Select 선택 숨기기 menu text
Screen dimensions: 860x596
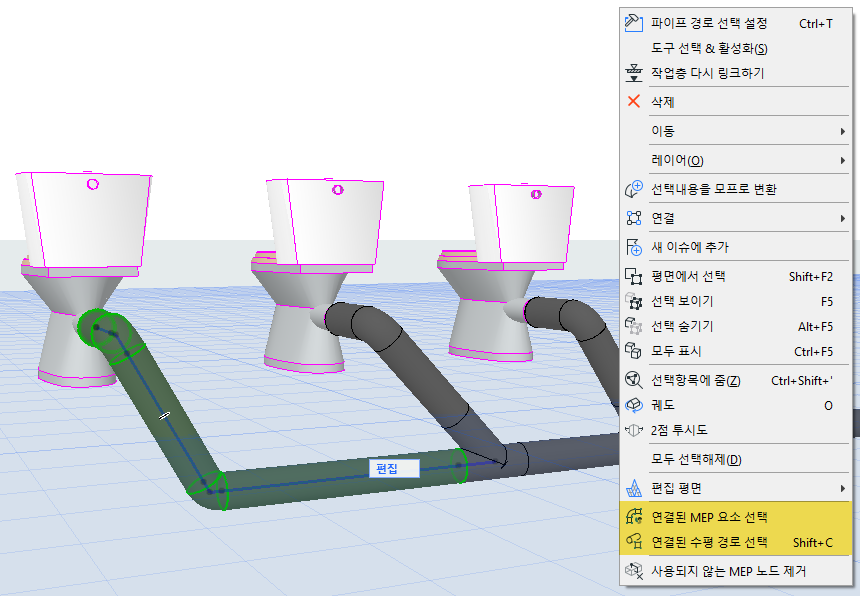point(682,326)
